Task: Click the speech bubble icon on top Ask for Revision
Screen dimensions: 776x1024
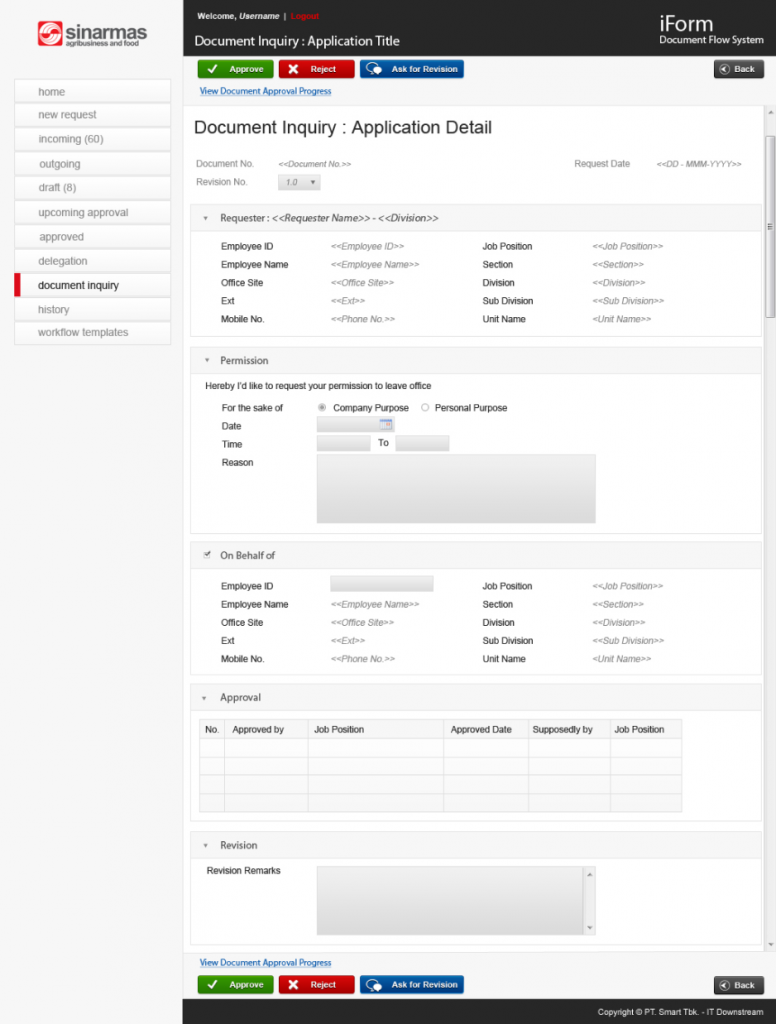Action: coord(374,69)
